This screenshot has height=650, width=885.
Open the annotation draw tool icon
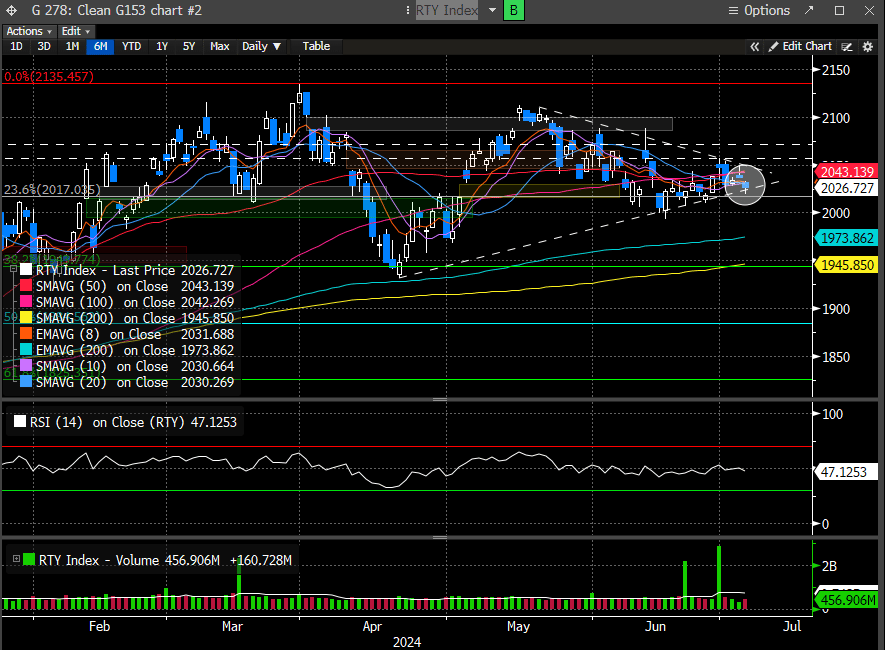(847, 47)
